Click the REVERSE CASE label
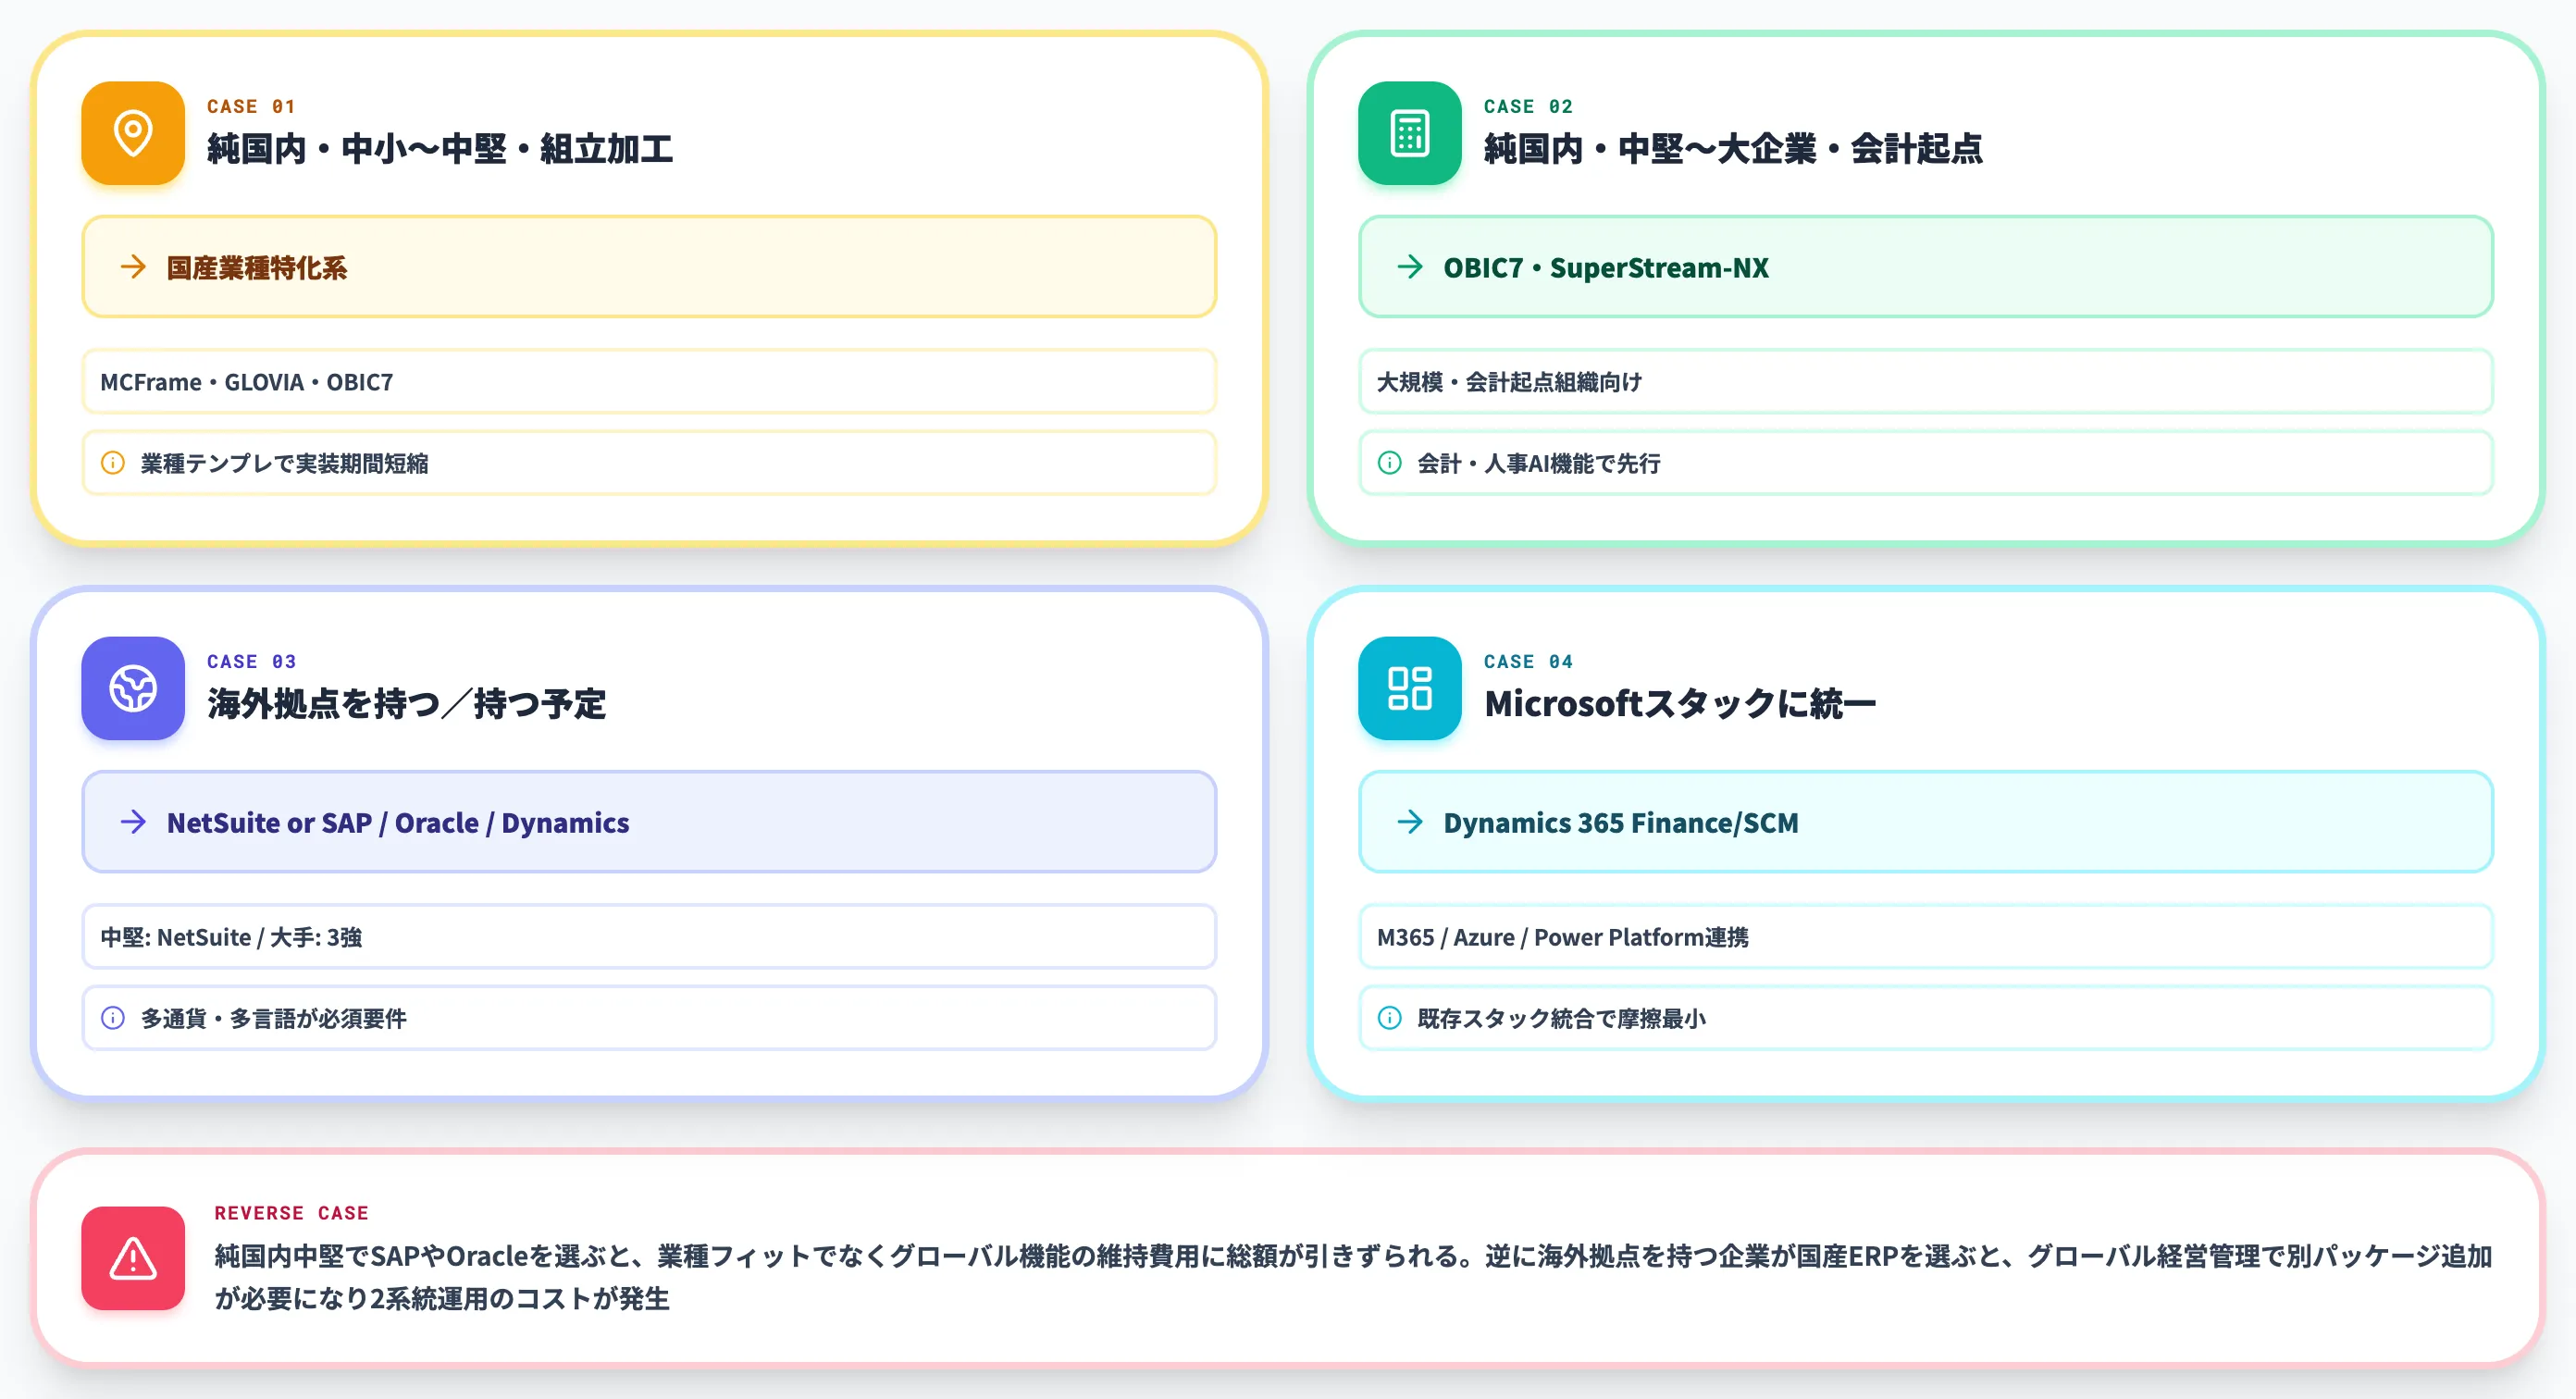The width and height of the screenshot is (2576, 1399). 291,1212
